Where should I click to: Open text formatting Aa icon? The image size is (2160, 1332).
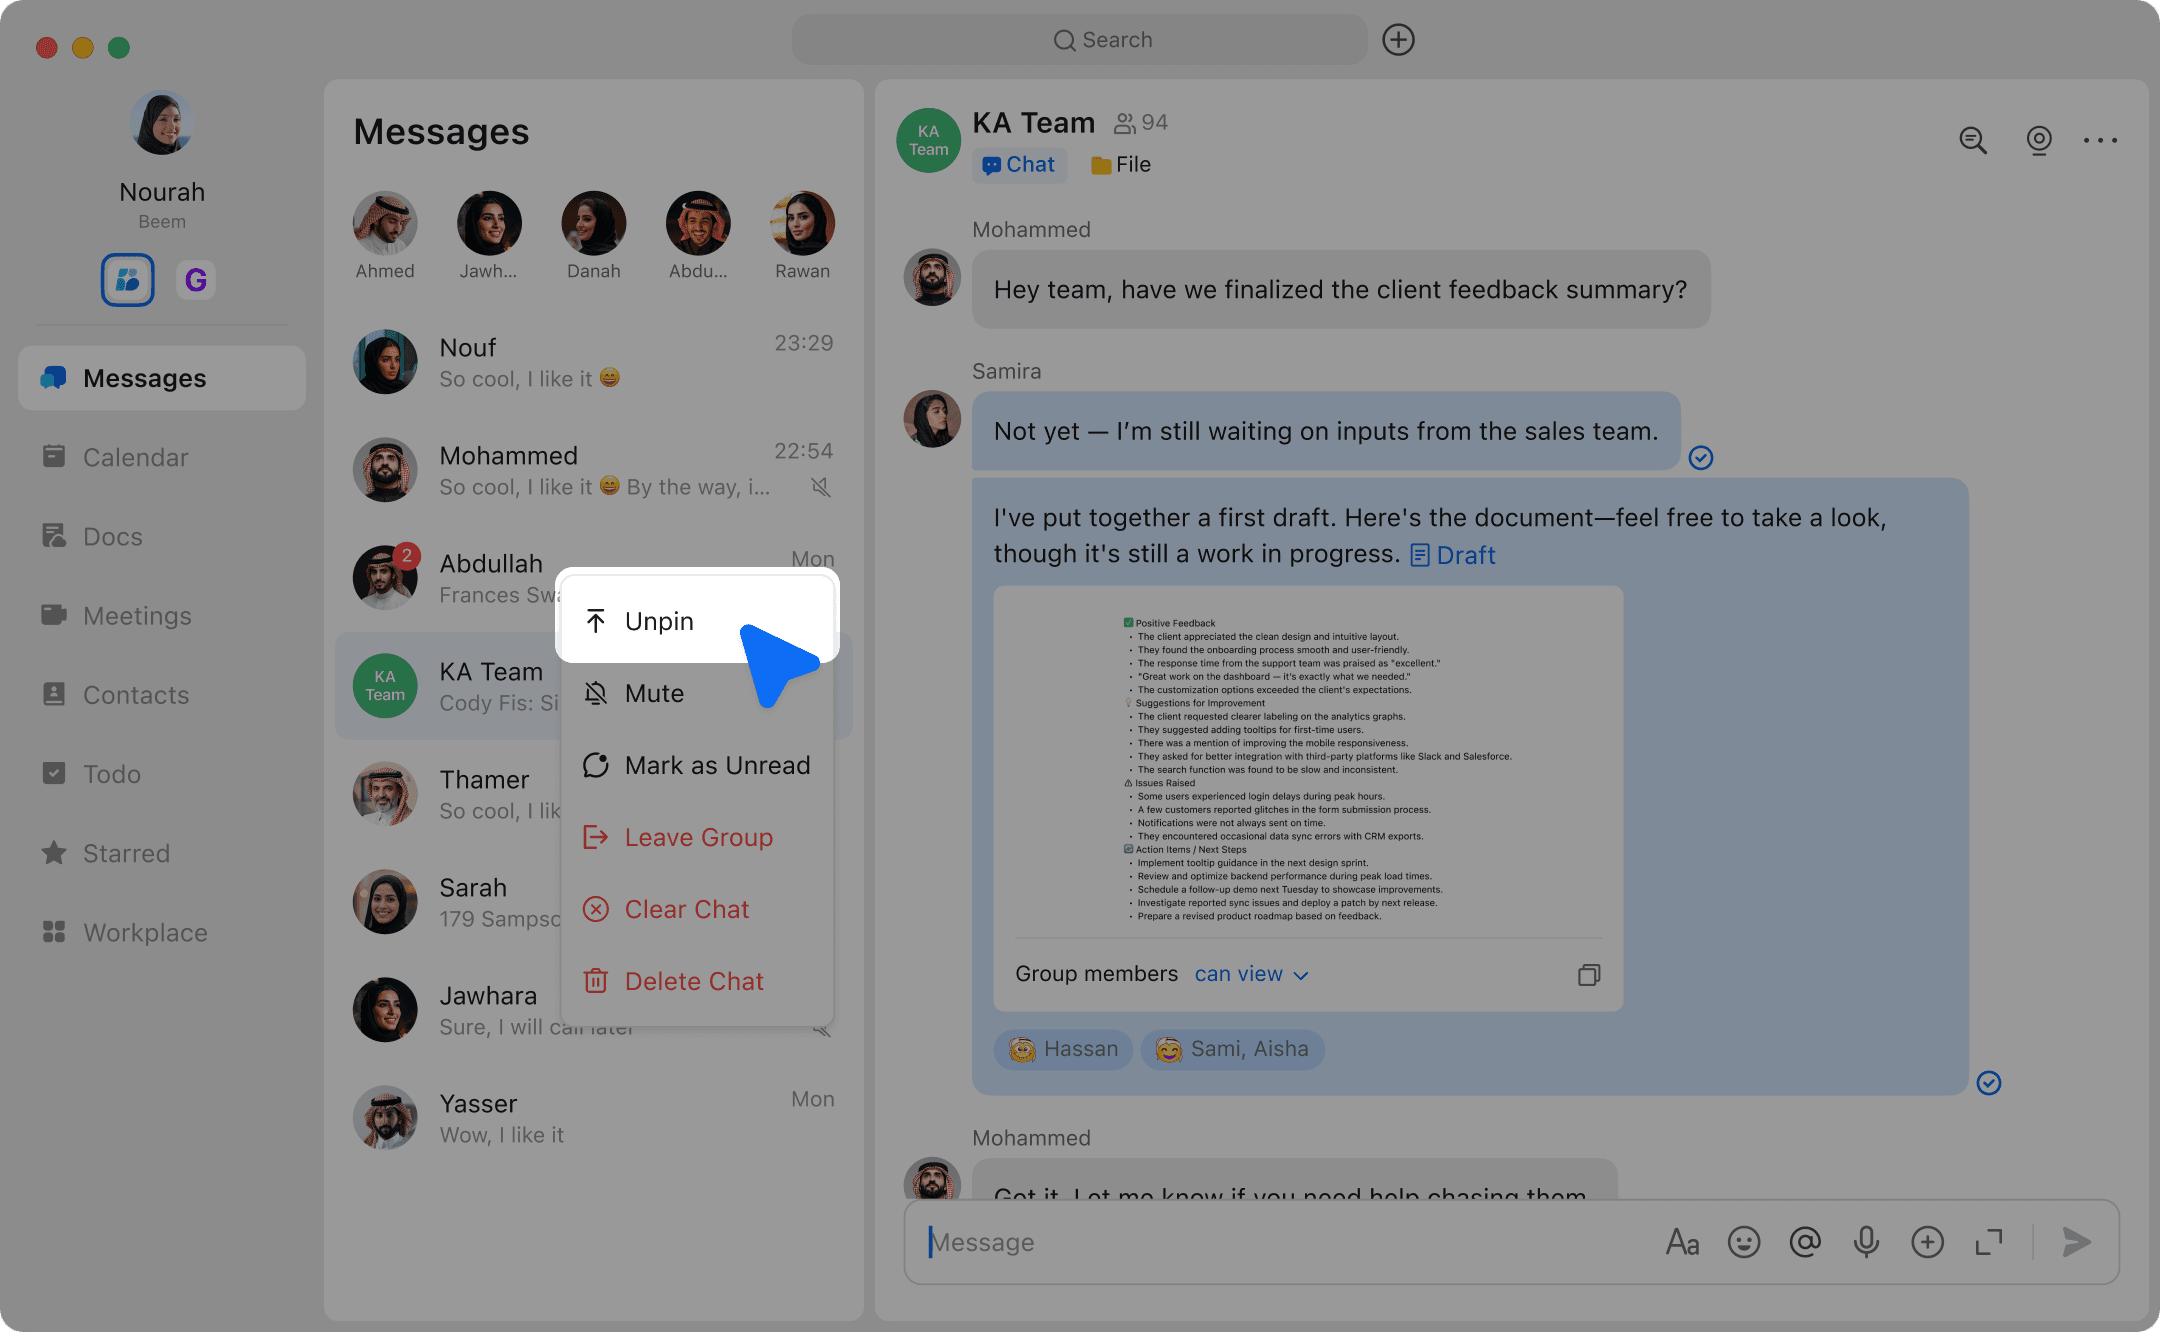coord(1682,1242)
